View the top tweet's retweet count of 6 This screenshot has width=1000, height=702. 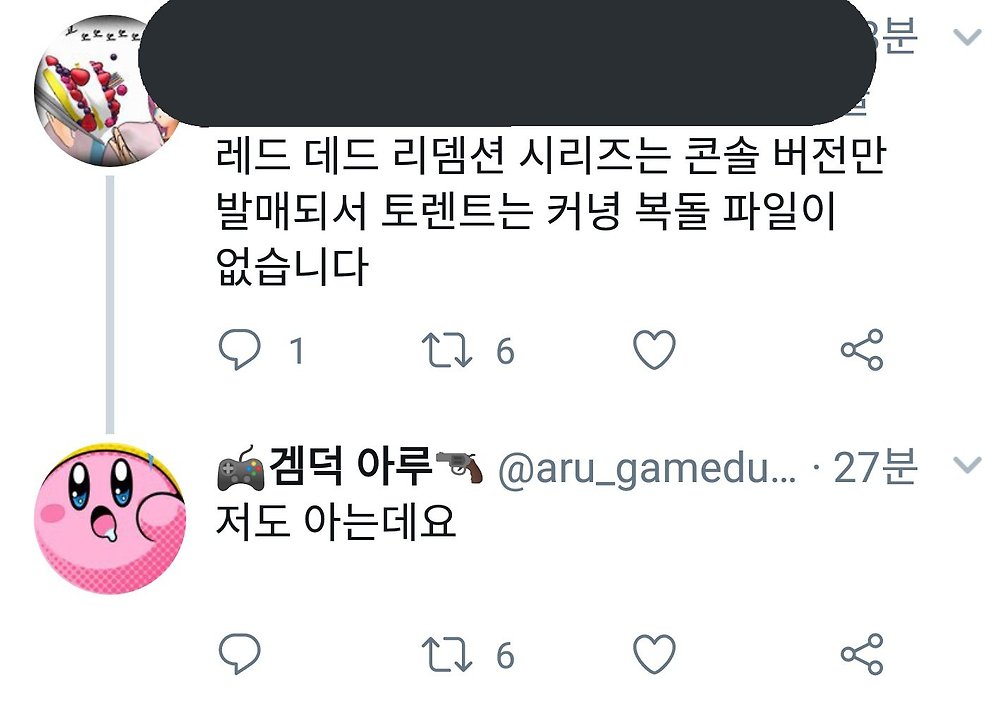tap(505, 351)
